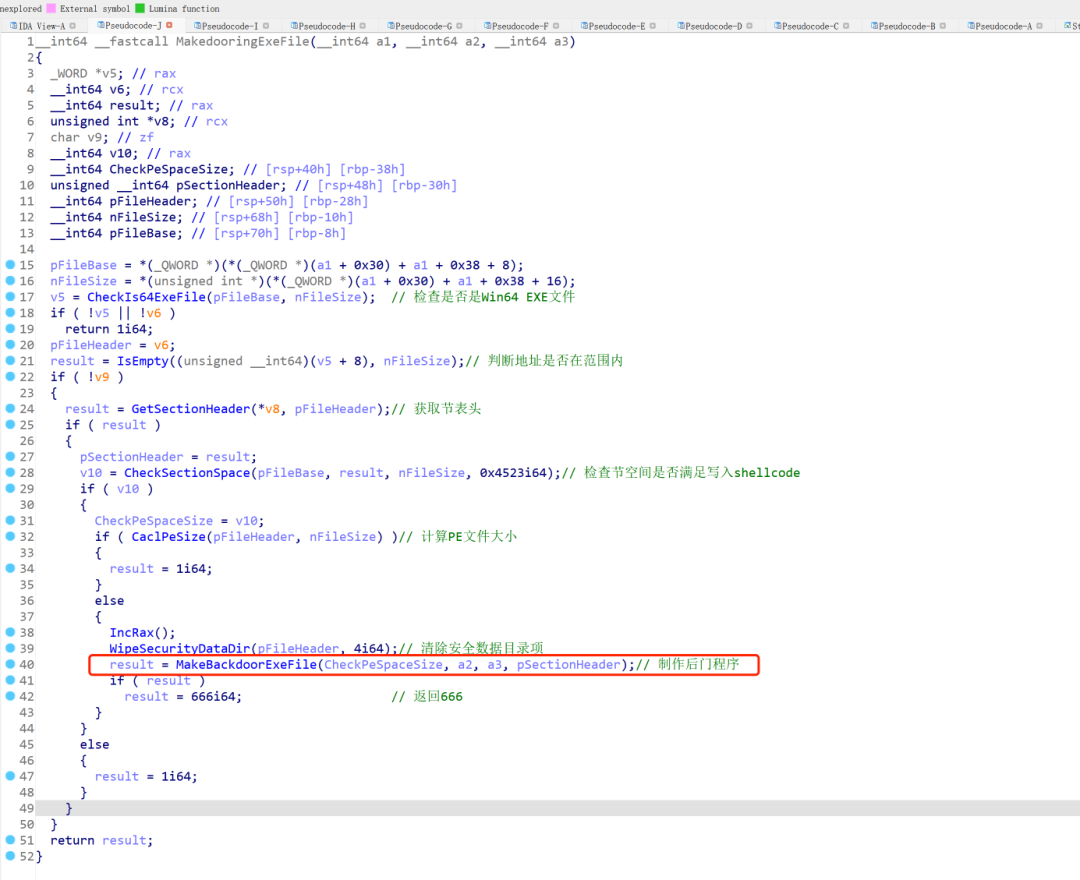The height and width of the screenshot is (880, 1080).
Task: Open the Pseudocode-H tab
Action: click(x=326, y=26)
